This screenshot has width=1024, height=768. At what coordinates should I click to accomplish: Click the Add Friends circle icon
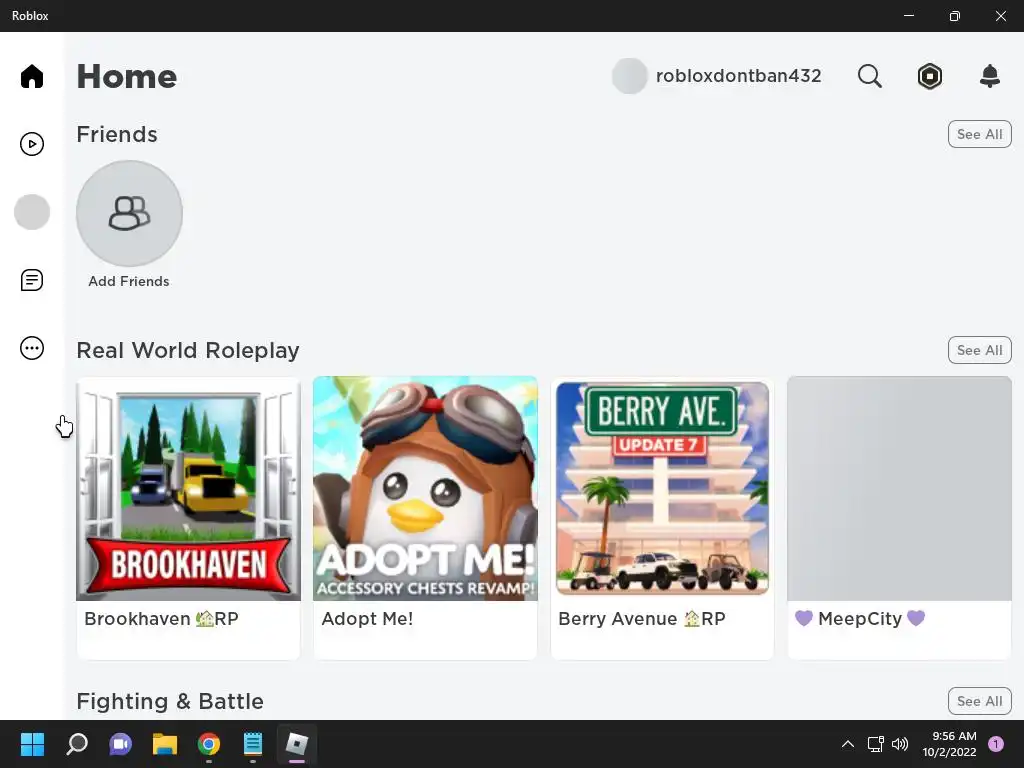tap(129, 214)
